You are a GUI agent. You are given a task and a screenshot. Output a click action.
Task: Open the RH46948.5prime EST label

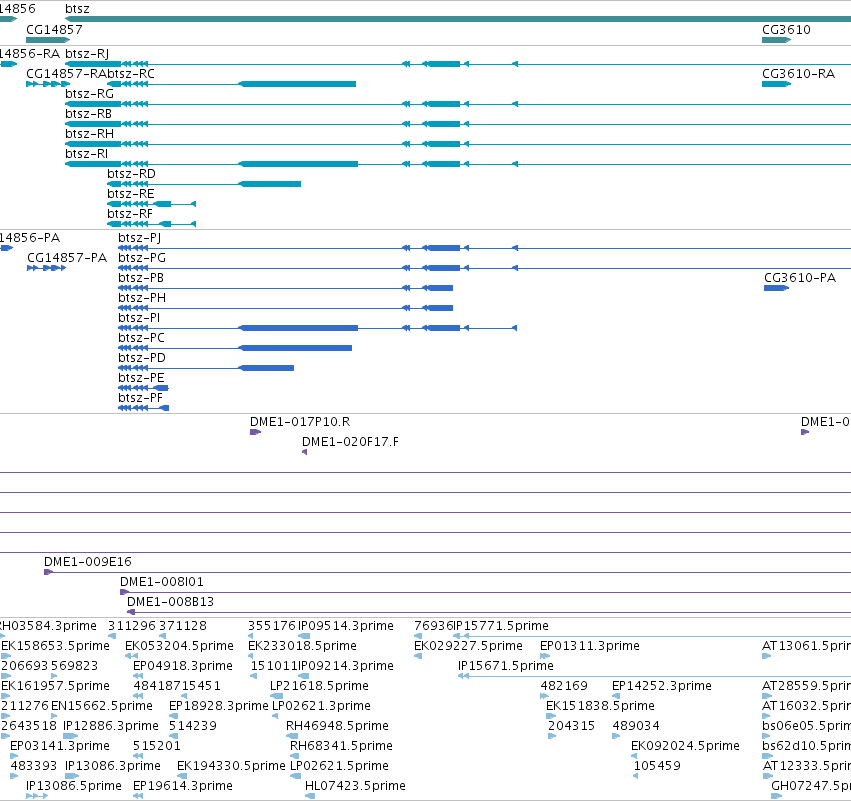[338, 726]
